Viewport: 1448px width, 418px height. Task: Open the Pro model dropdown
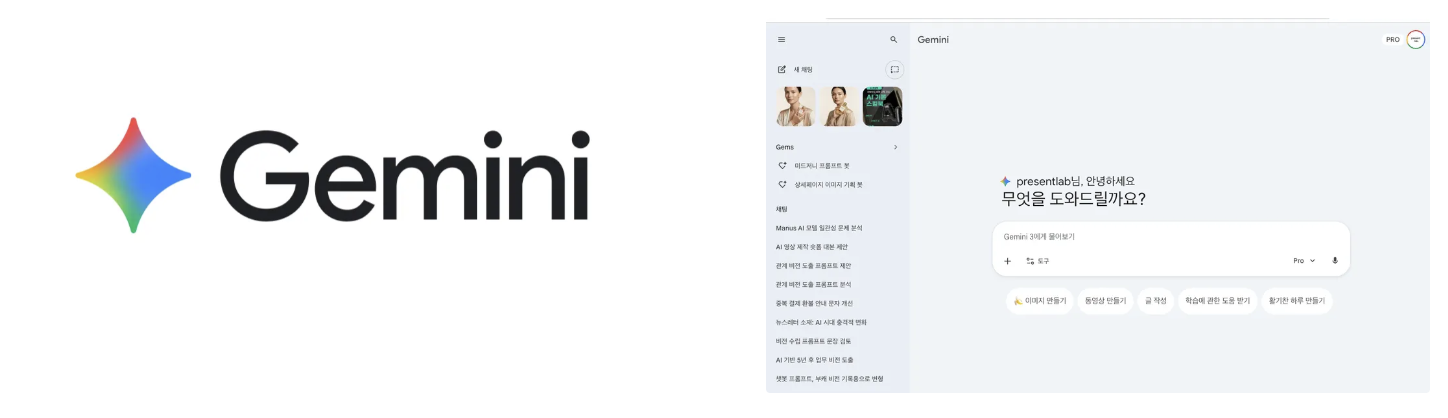click(1304, 261)
